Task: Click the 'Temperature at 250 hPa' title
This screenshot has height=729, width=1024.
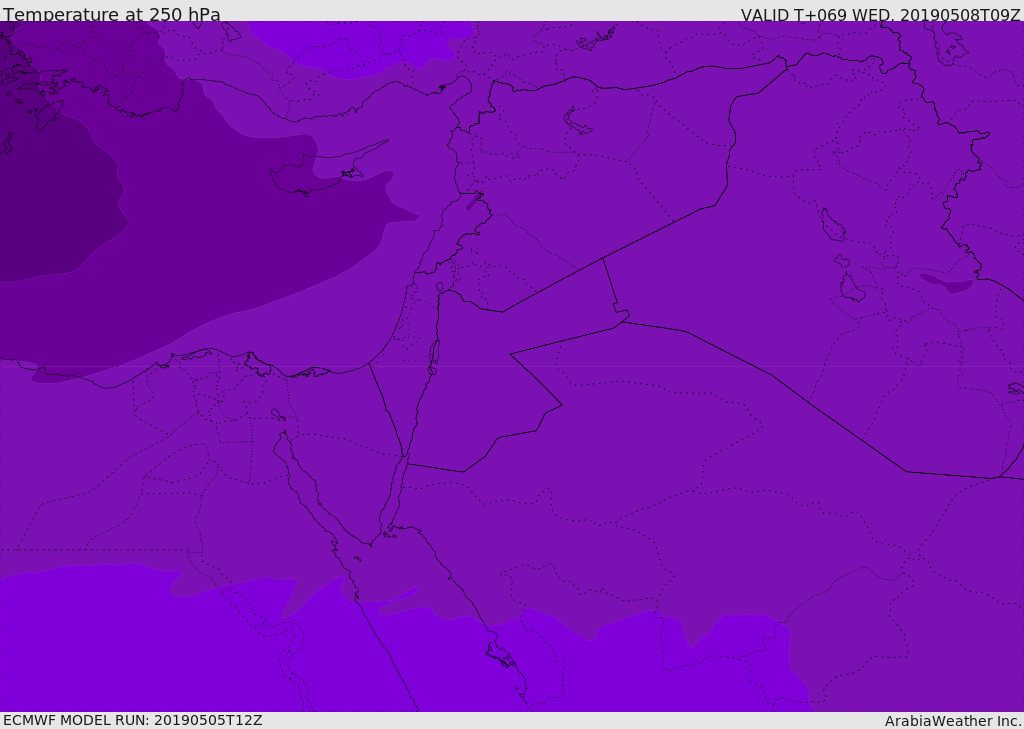Action: click(112, 15)
